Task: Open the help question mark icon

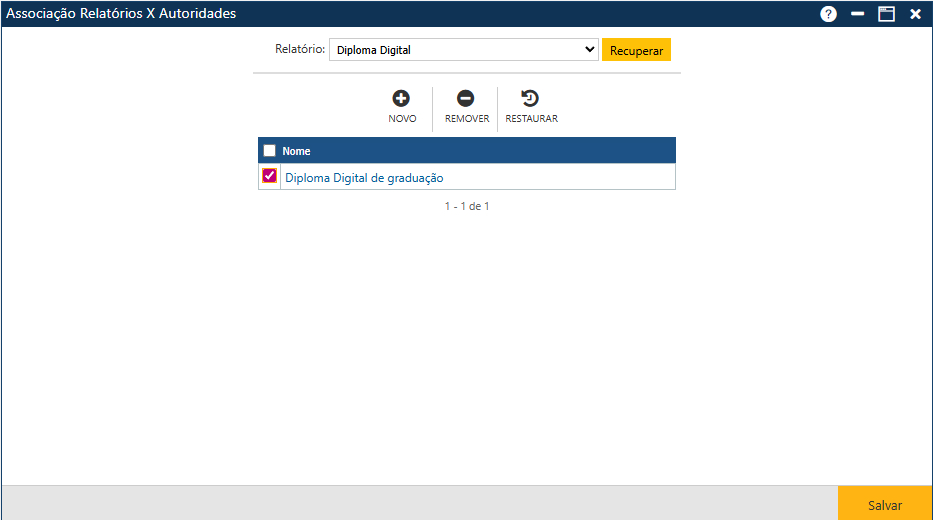Action: 828,14
